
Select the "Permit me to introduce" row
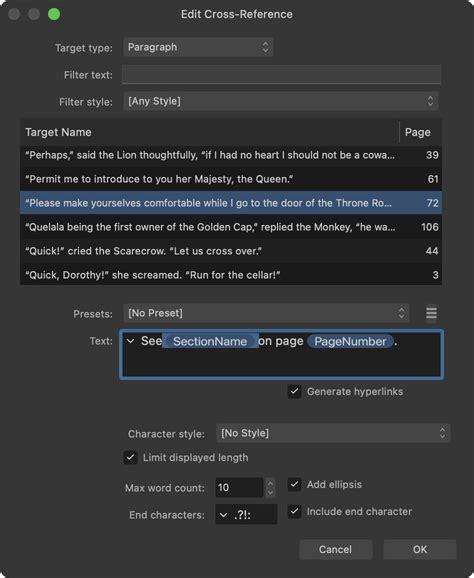[x=231, y=179]
